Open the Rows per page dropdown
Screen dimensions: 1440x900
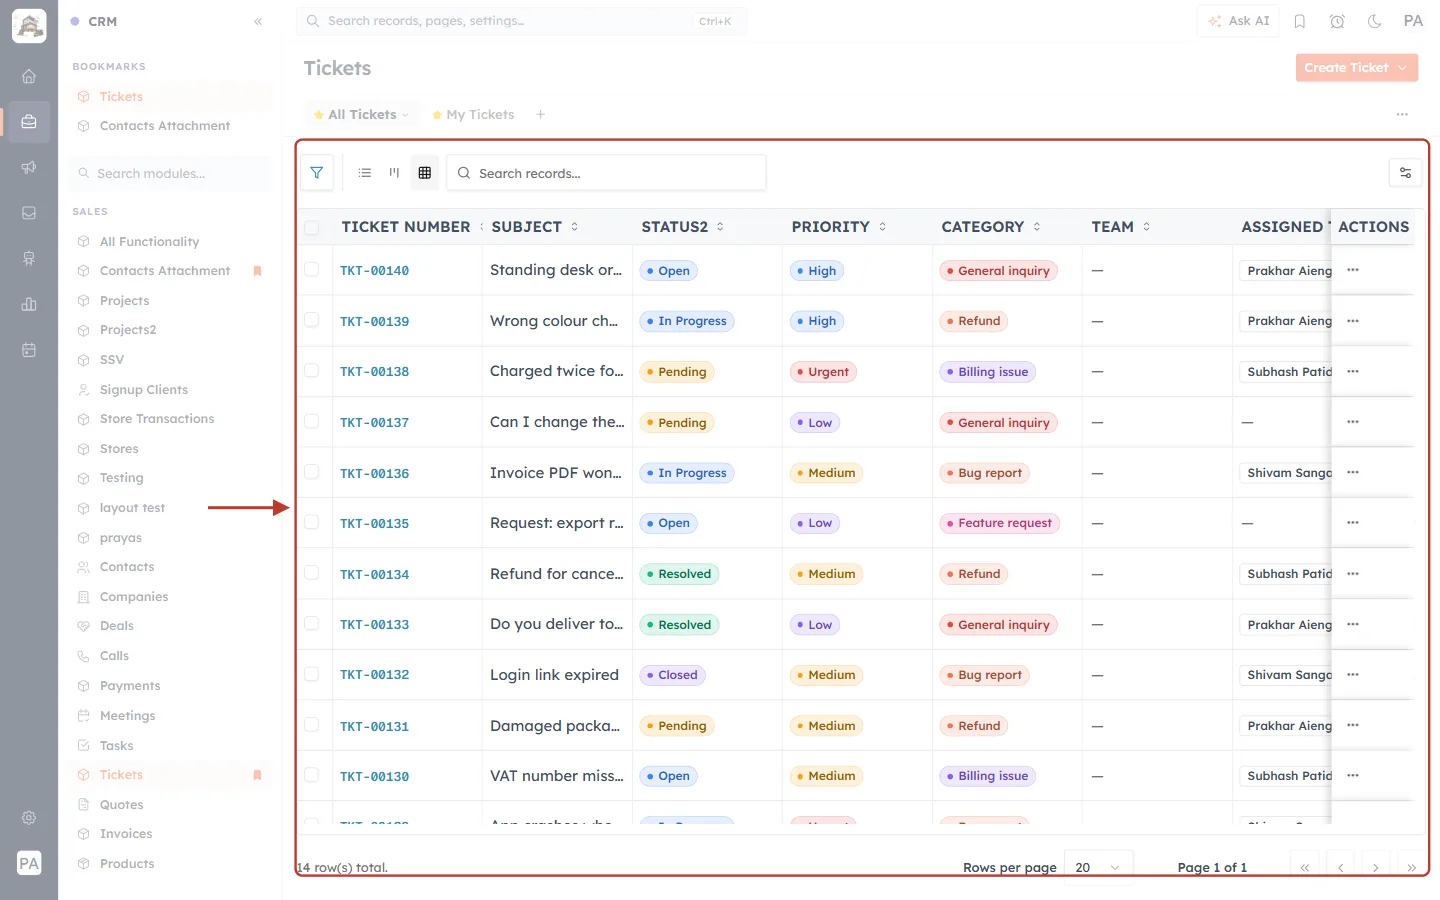pyautogui.click(x=1098, y=867)
